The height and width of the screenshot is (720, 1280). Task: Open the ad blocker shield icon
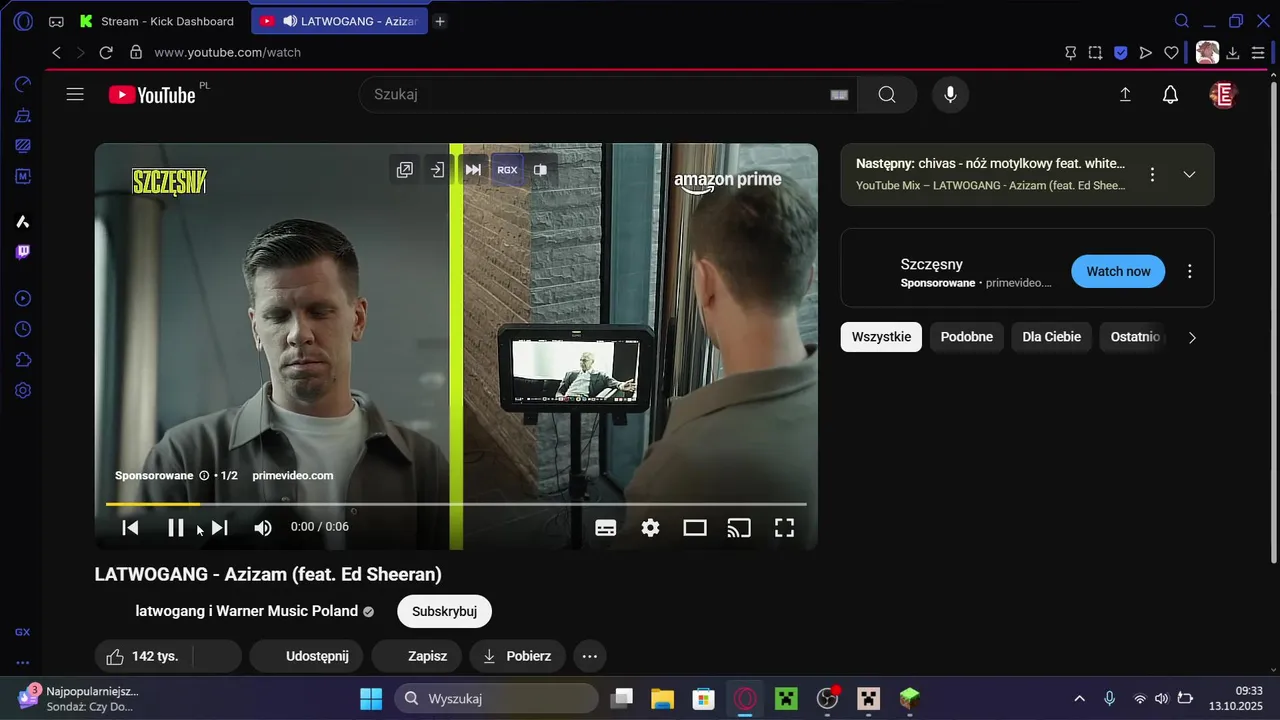pos(1121,53)
